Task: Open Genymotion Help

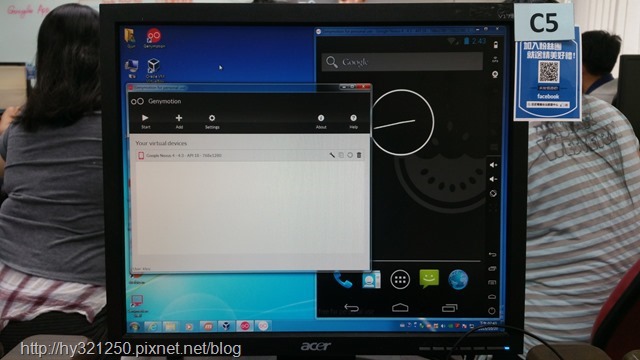Action: tap(353, 121)
